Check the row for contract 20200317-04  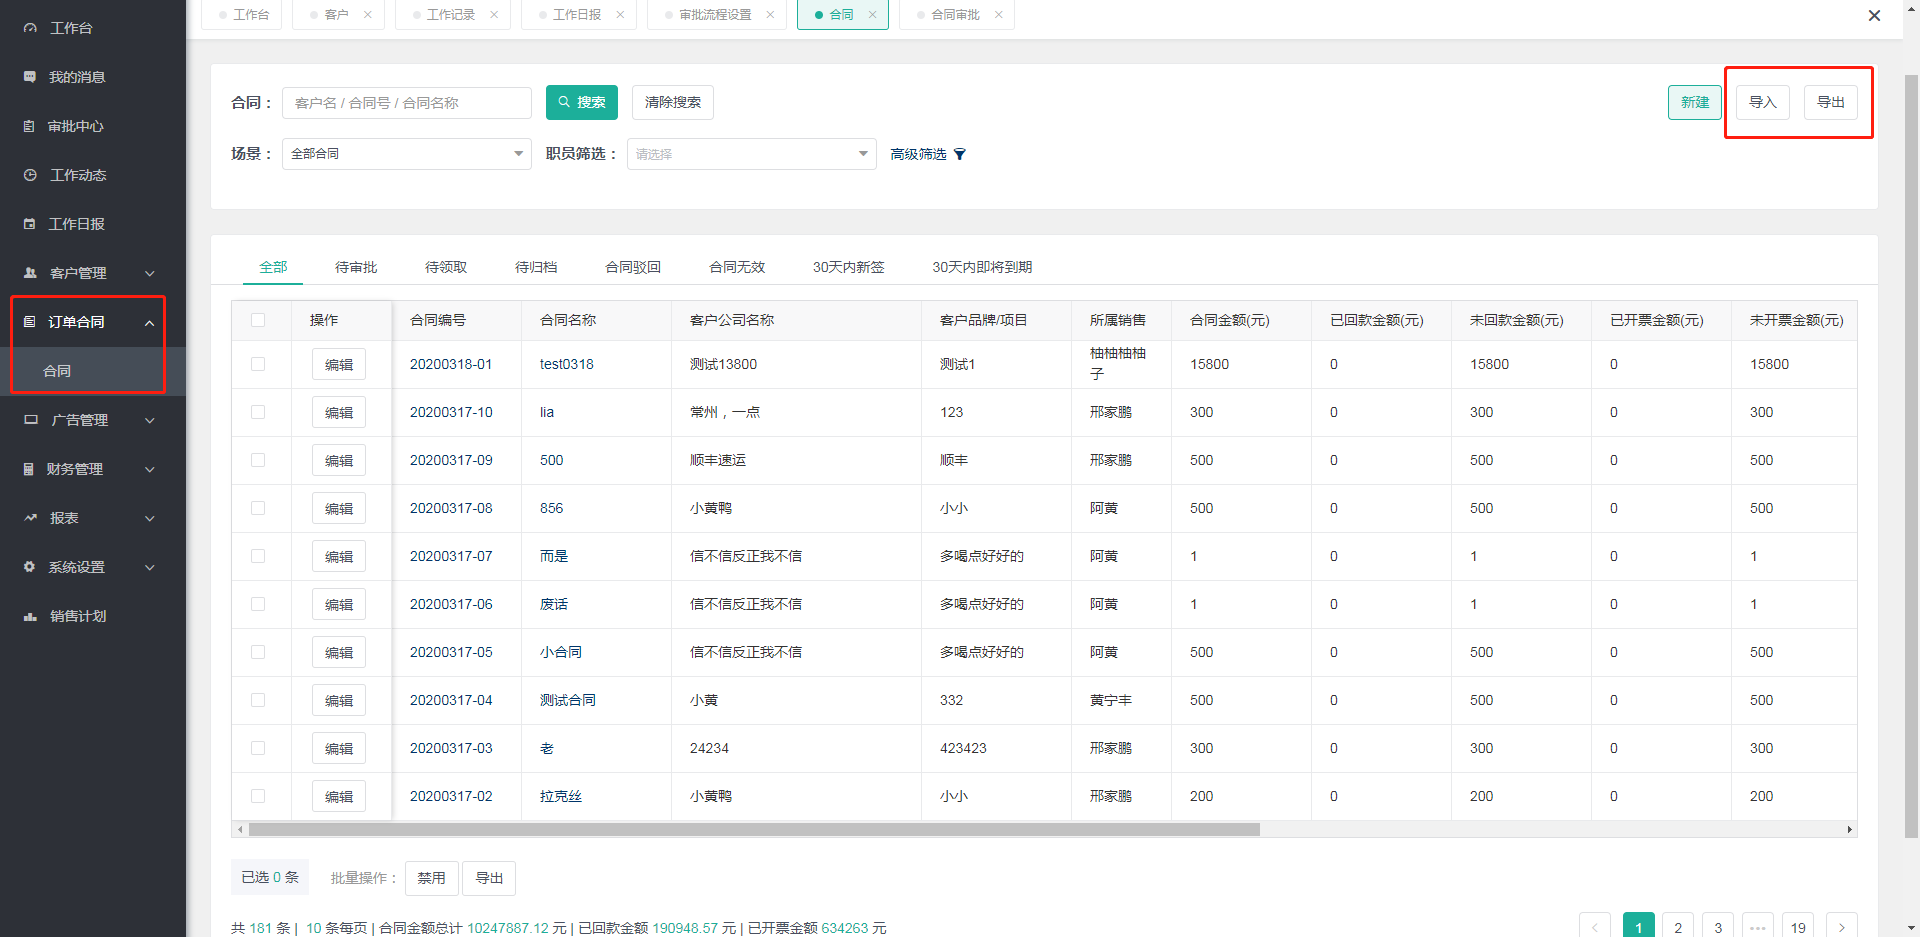coord(258,700)
